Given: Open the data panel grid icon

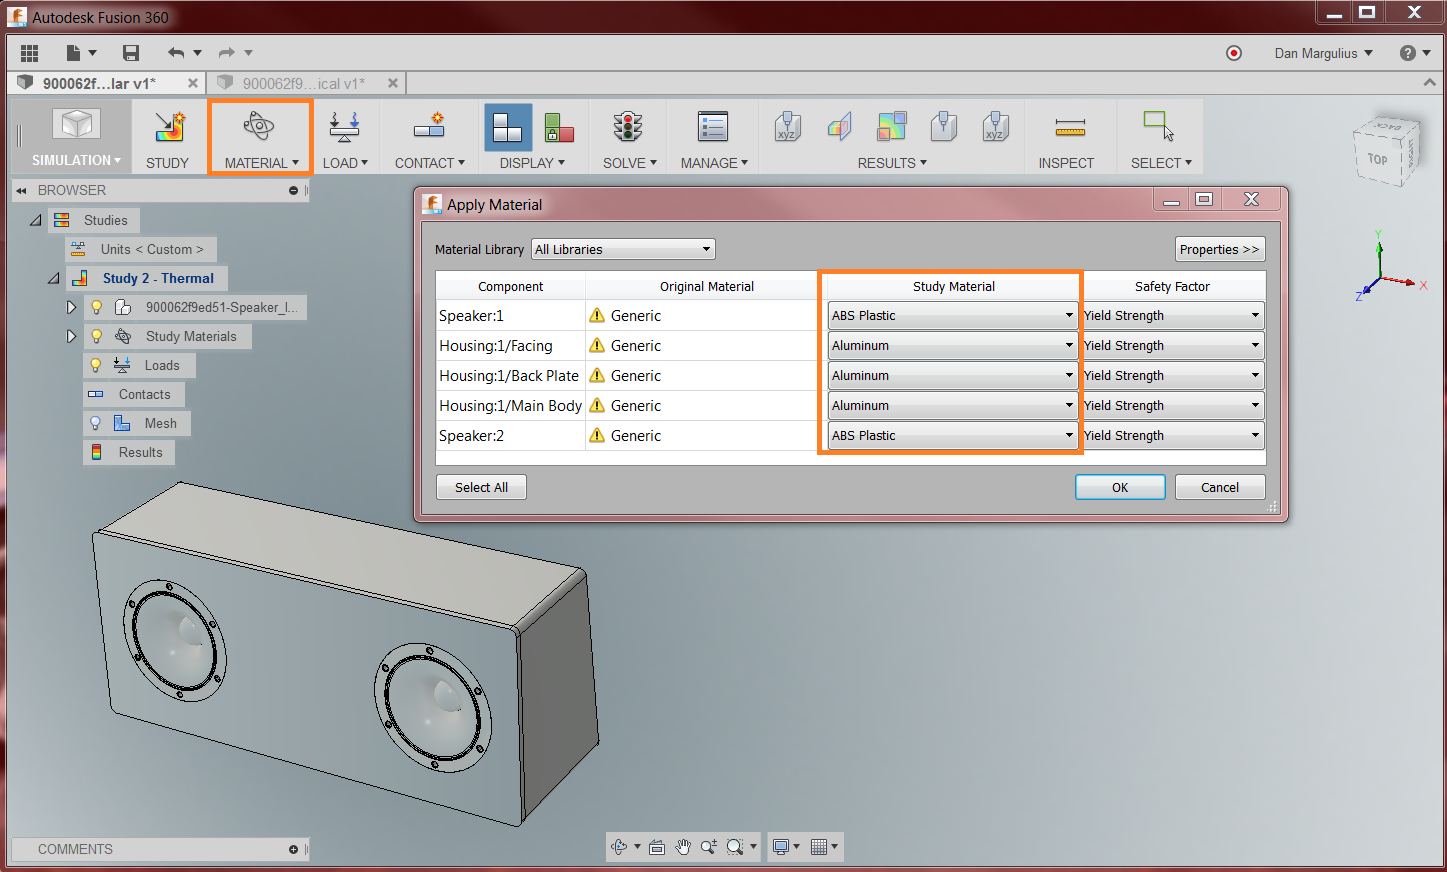Looking at the screenshot, I should tap(29, 53).
